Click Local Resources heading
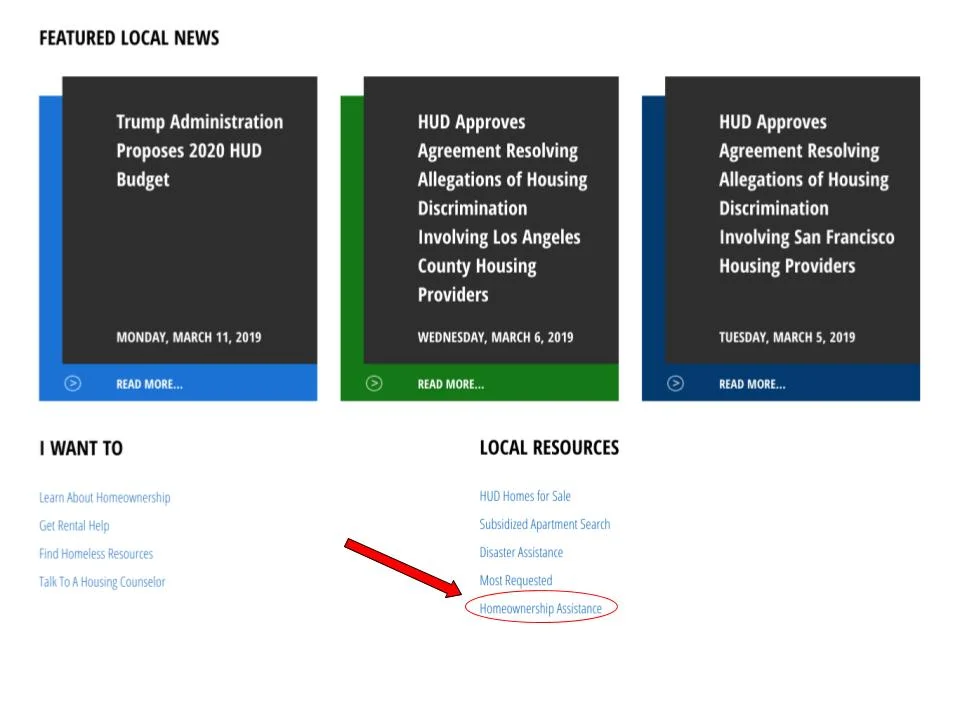 click(x=549, y=448)
